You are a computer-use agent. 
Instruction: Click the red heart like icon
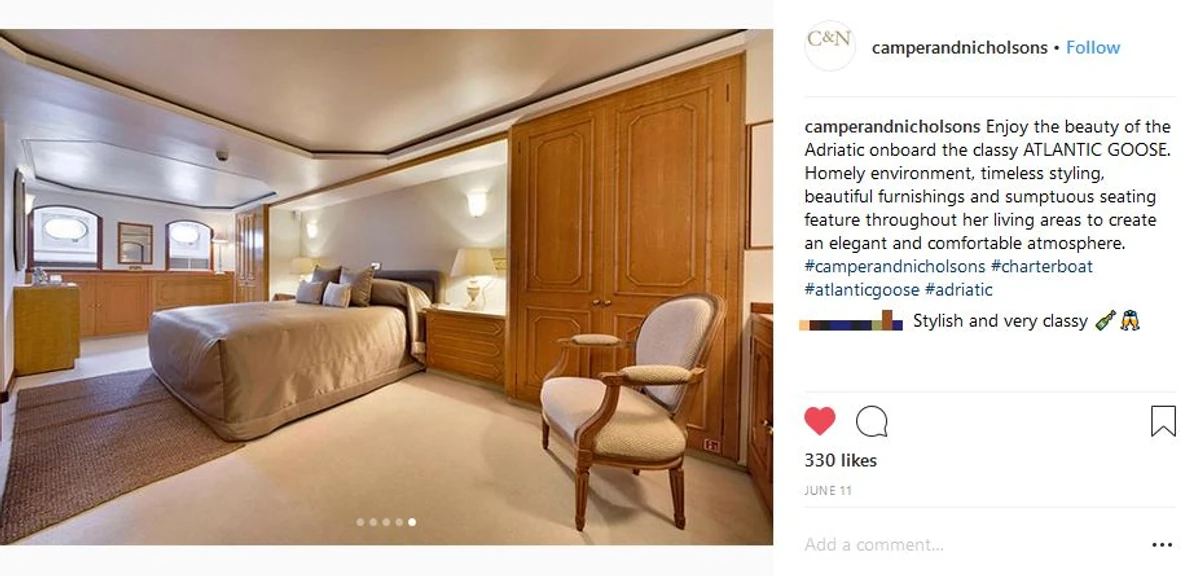pyautogui.click(x=819, y=421)
